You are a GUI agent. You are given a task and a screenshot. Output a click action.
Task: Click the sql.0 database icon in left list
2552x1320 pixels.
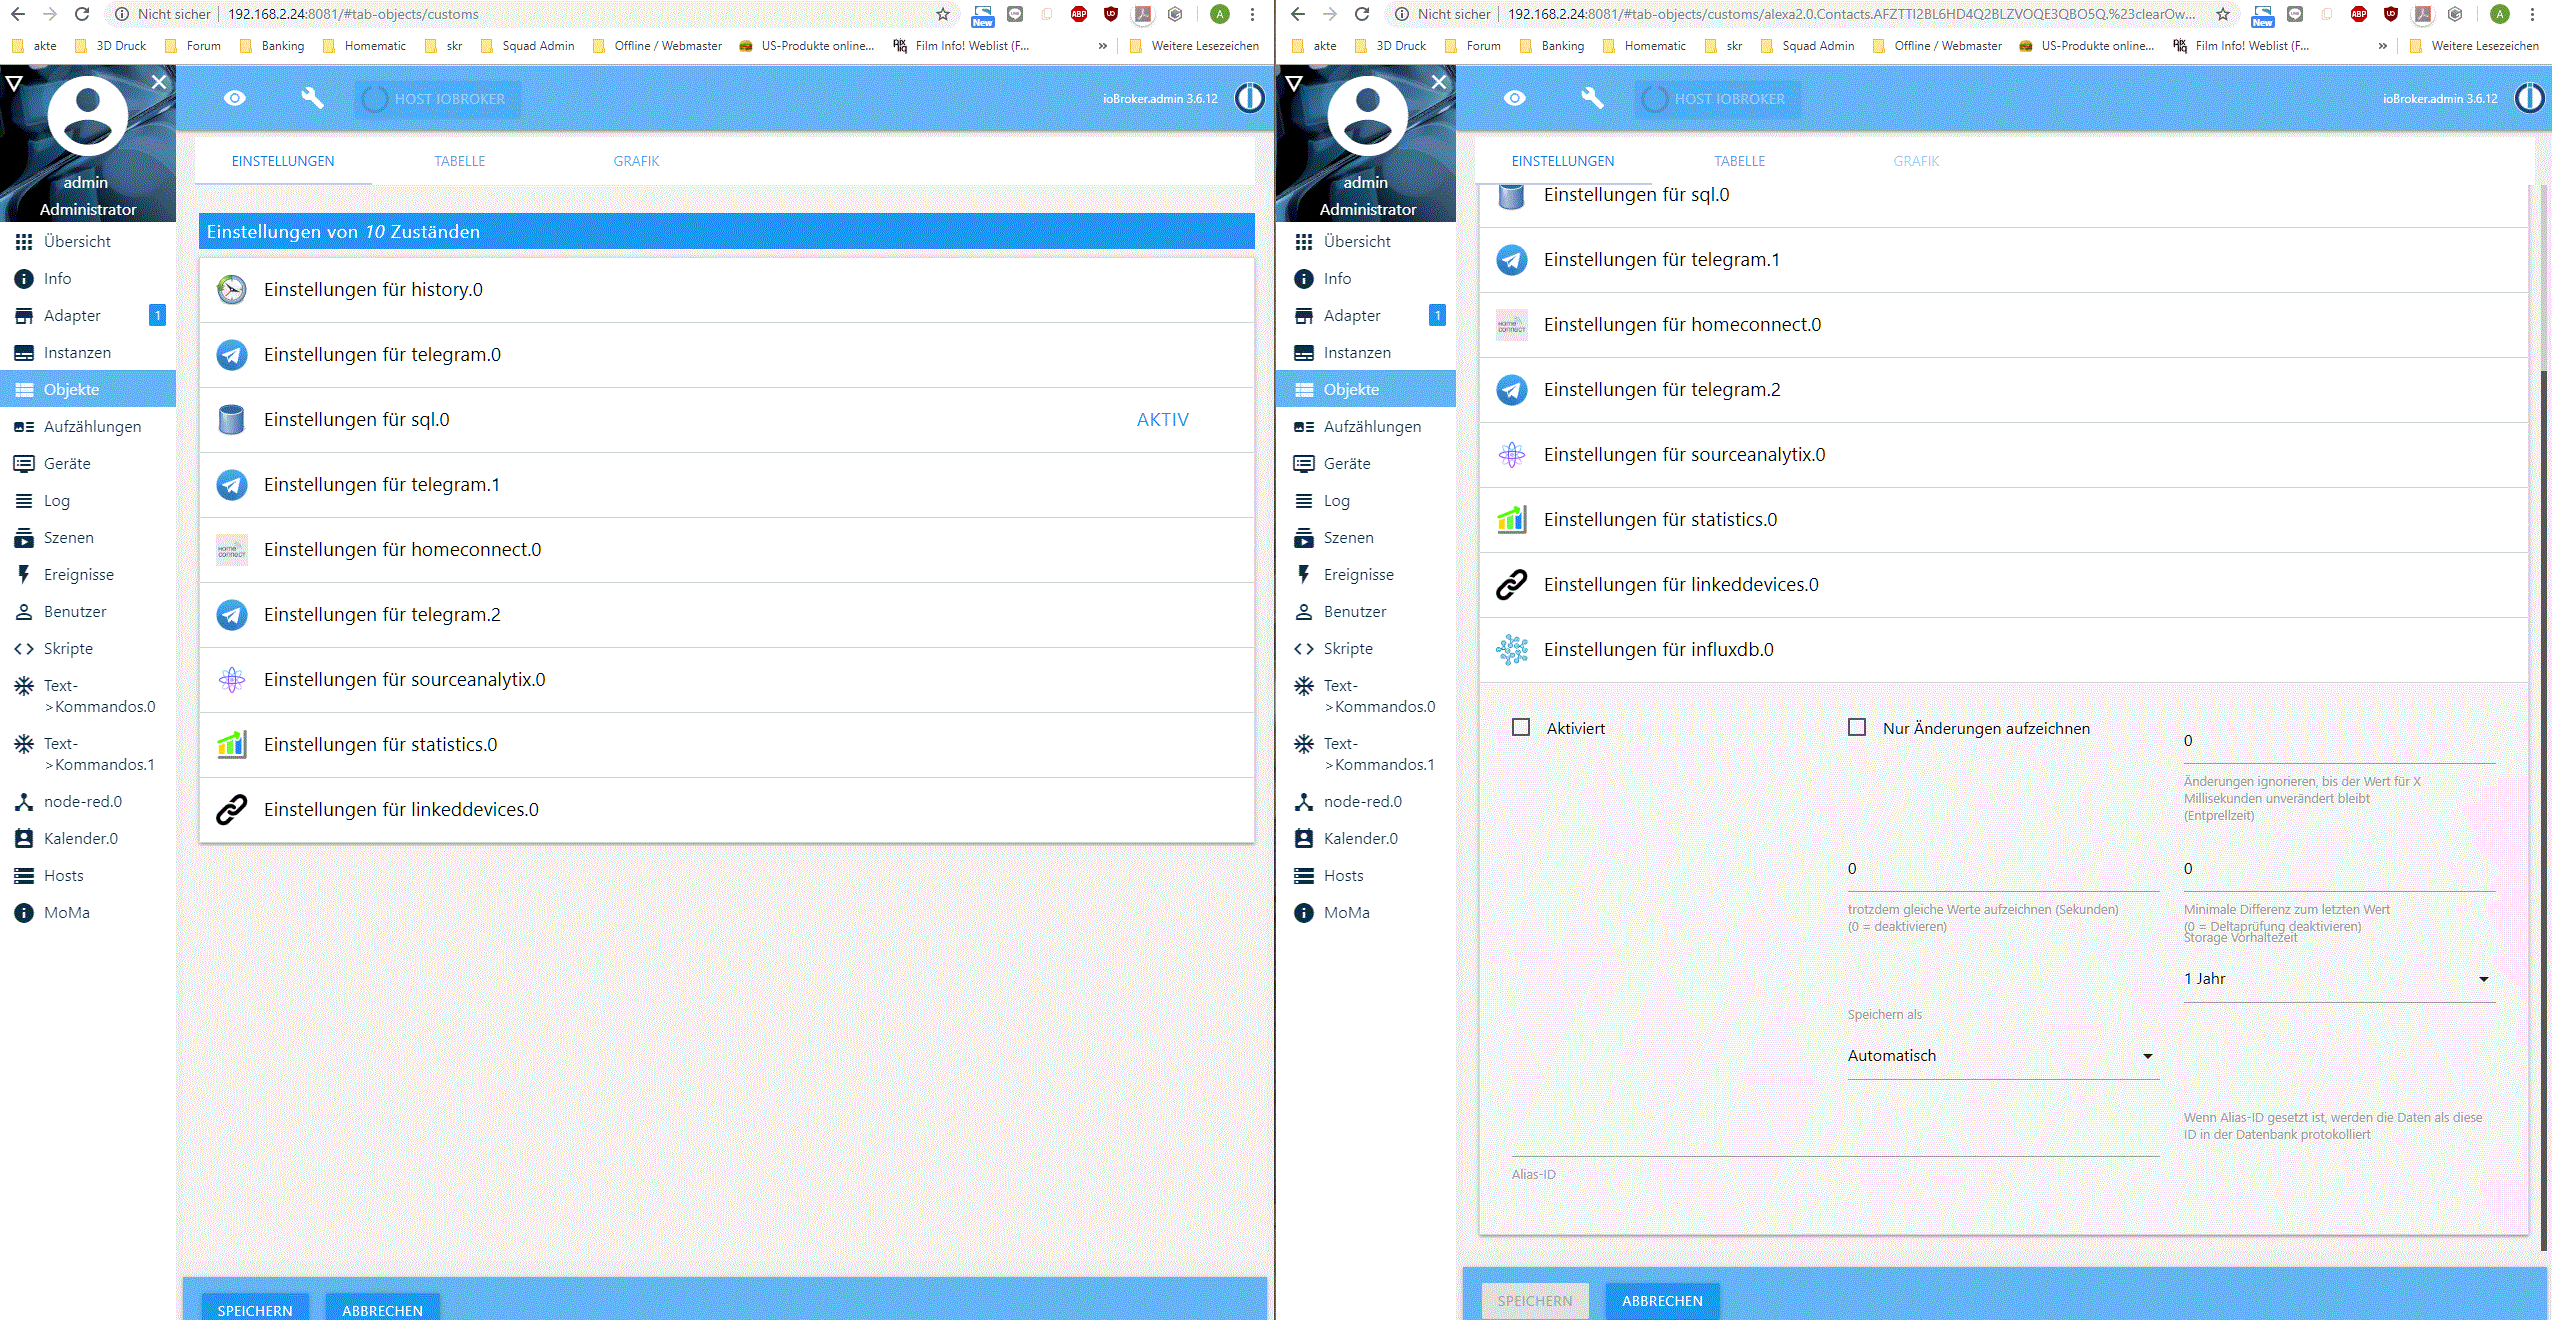click(232, 420)
